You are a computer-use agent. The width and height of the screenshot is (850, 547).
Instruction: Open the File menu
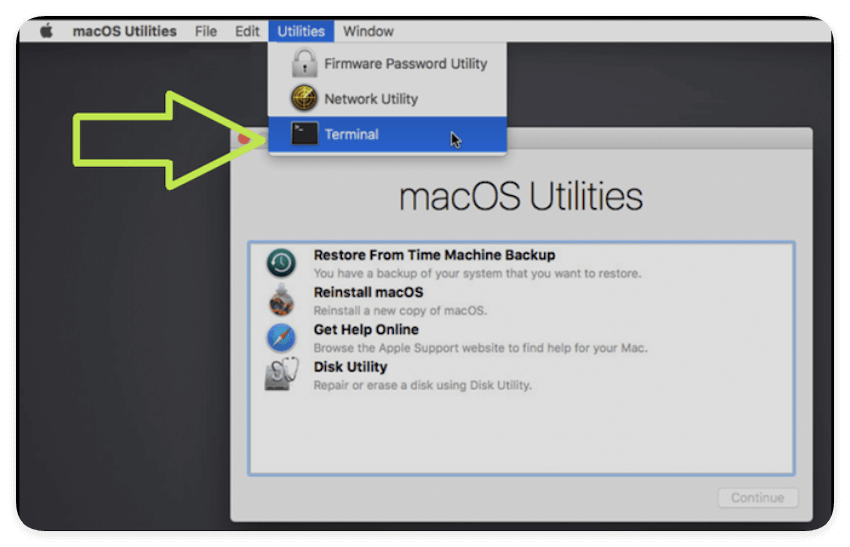(x=206, y=31)
